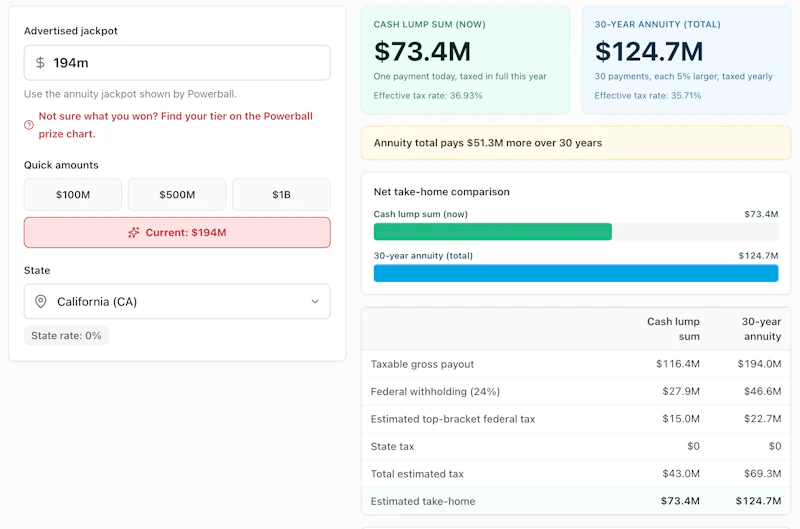
Task: Open the Powerball prize chart link
Action: (x=176, y=125)
